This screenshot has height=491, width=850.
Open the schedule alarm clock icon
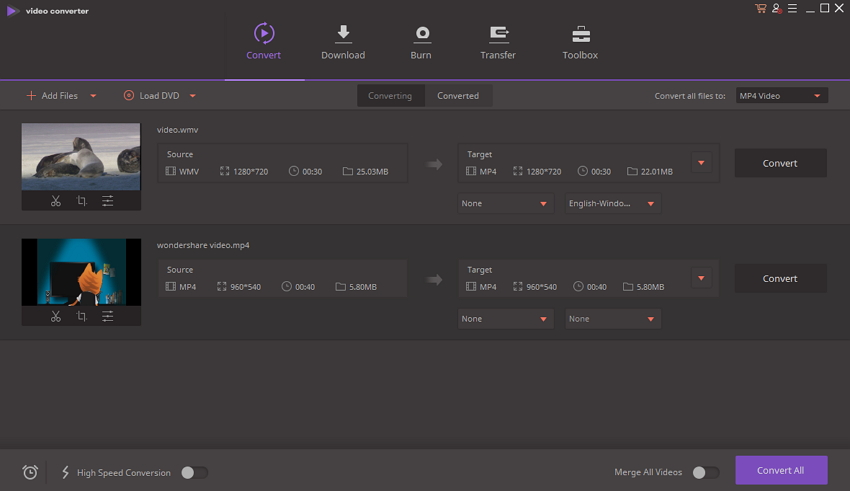(x=30, y=472)
